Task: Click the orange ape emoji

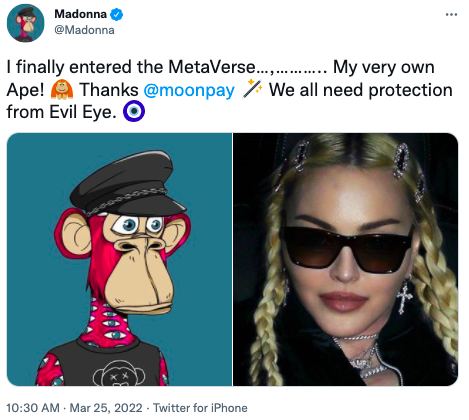Action: (x=62, y=89)
